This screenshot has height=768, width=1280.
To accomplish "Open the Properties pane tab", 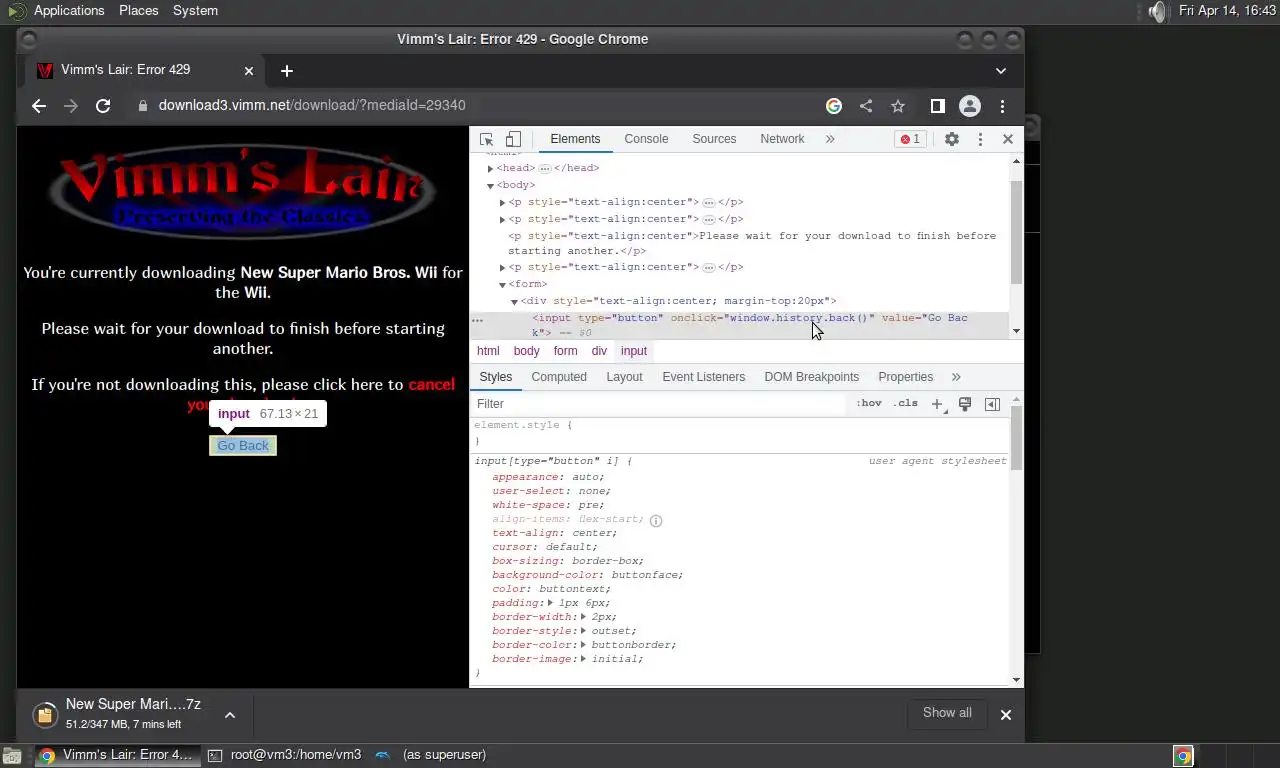I will 905,377.
